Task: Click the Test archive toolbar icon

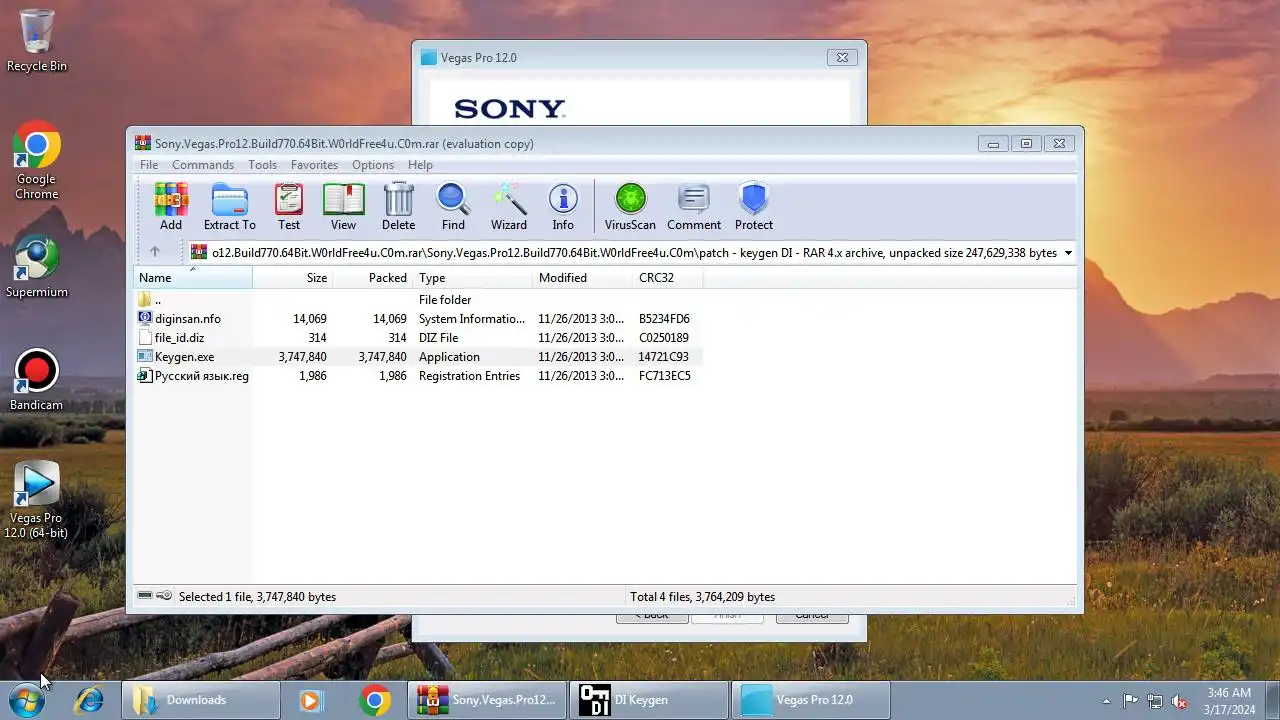Action: pyautogui.click(x=289, y=207)
